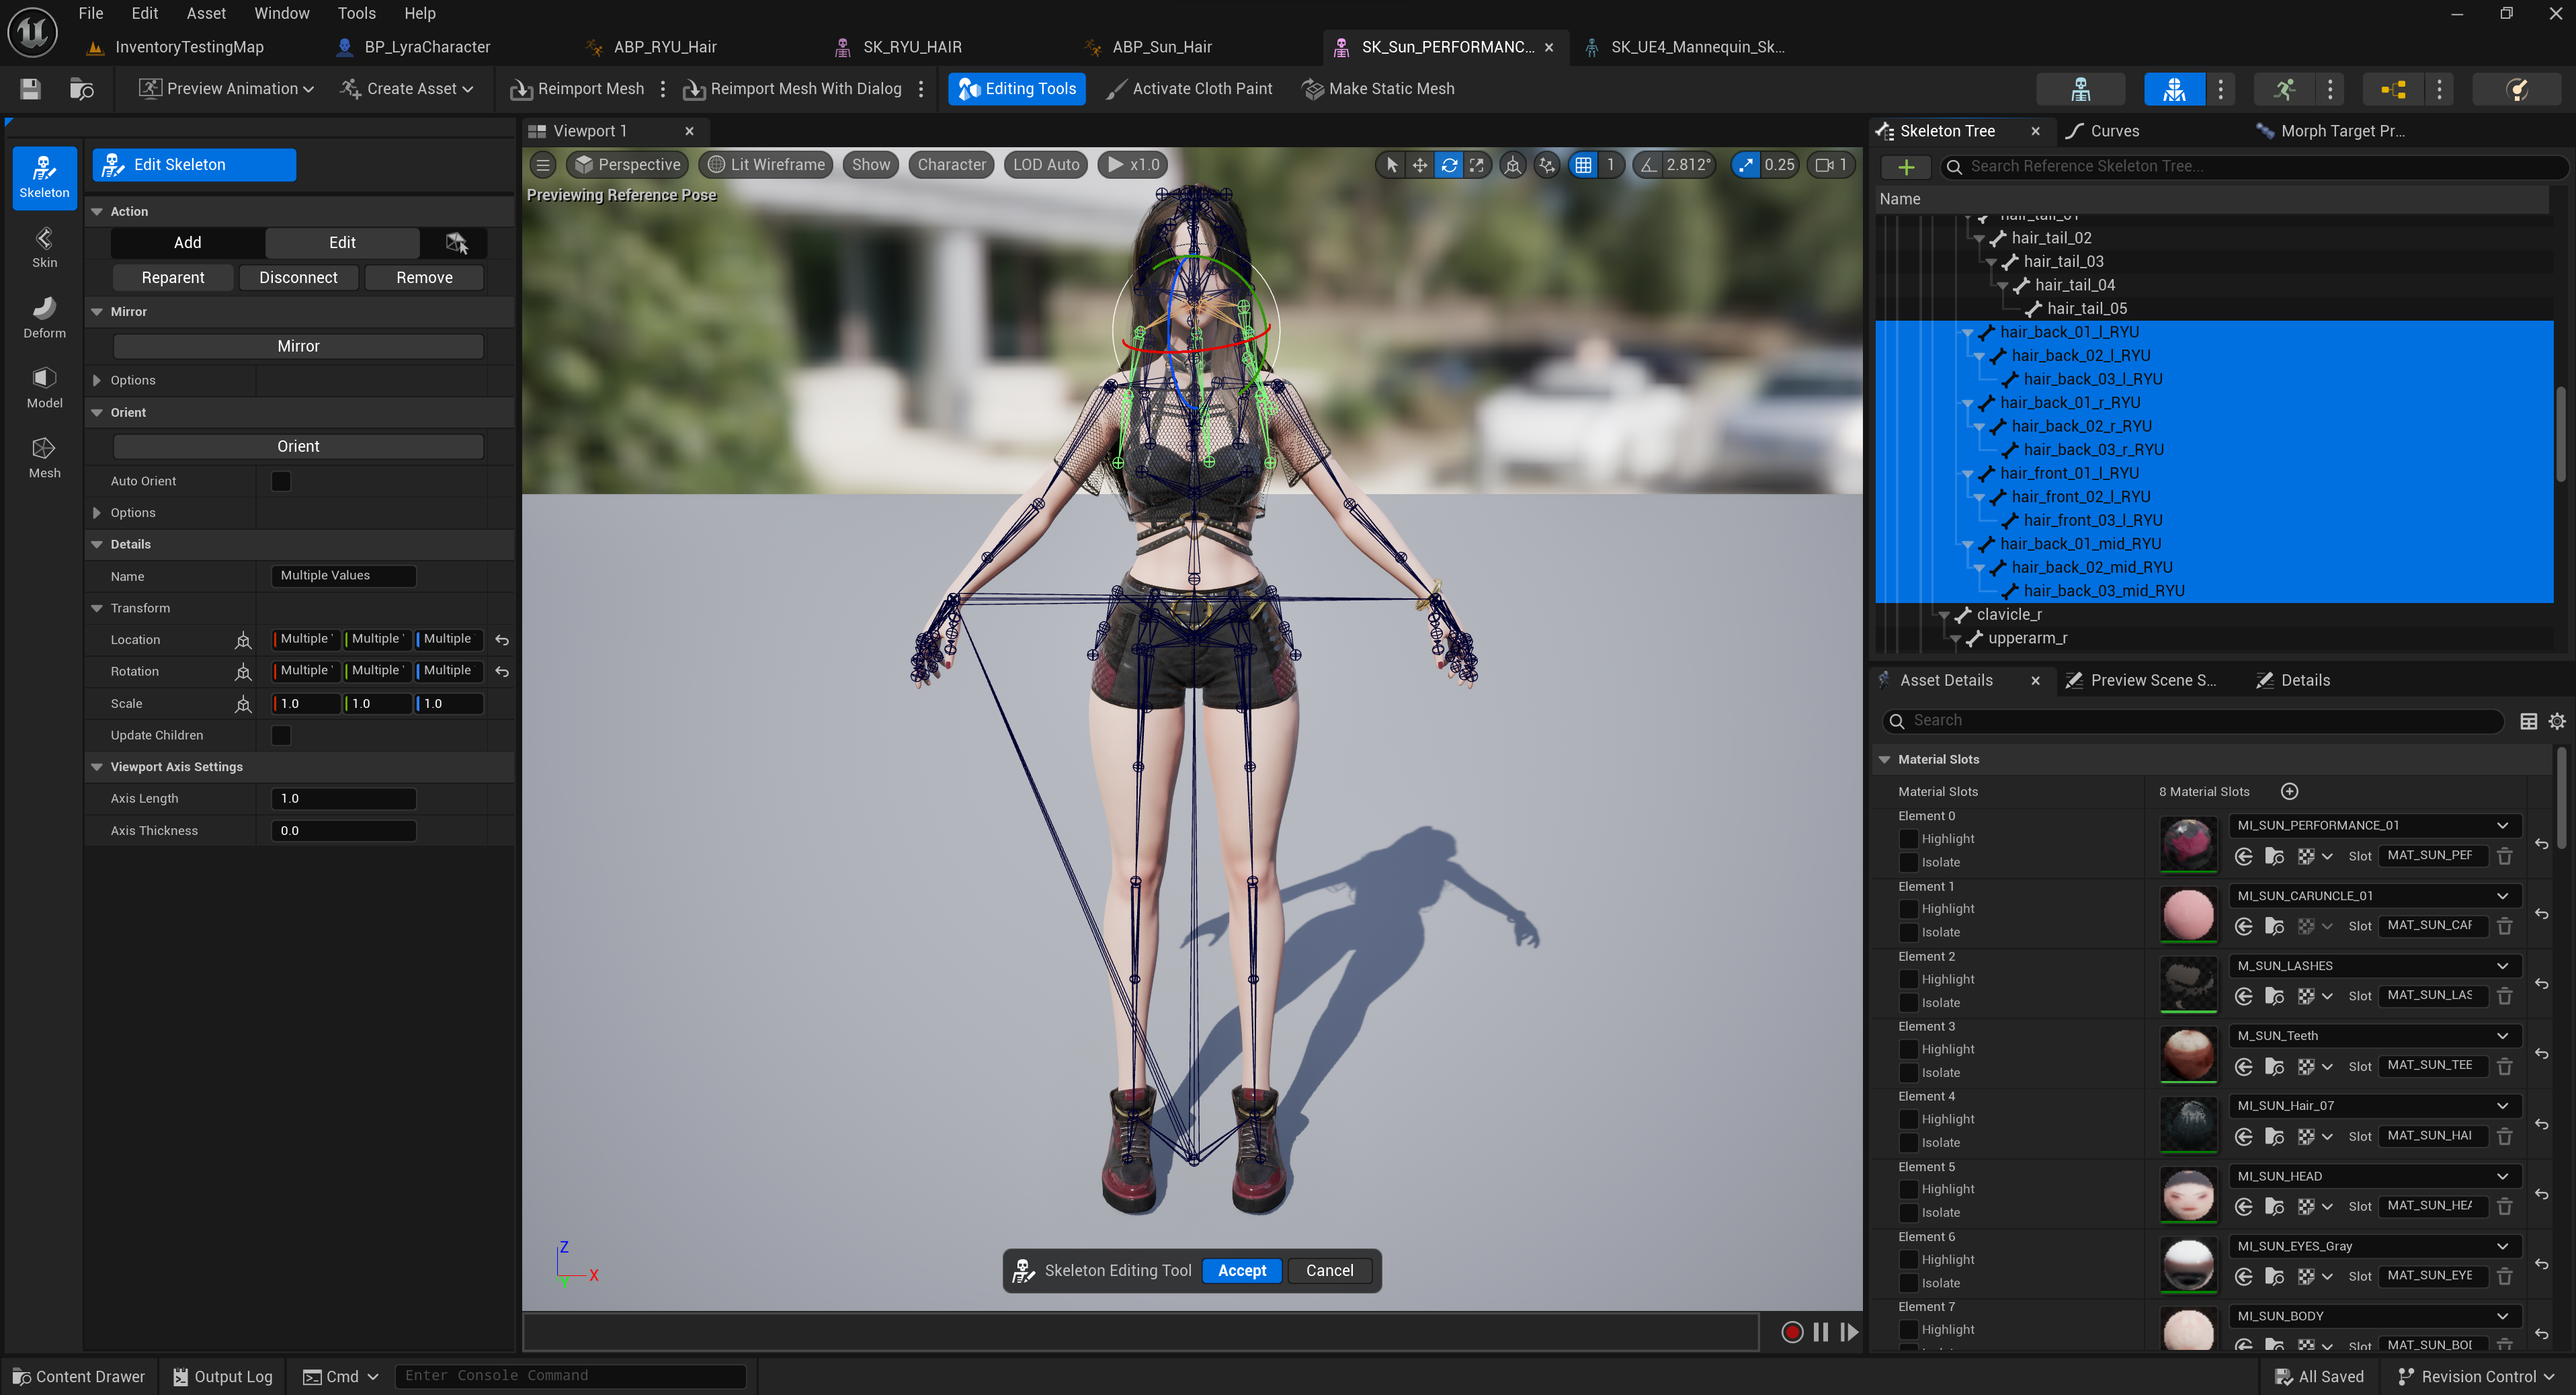Add a material slot with the plus icon
This screenshot has height=1395, width=2576.
click(x=2289, y=791)
